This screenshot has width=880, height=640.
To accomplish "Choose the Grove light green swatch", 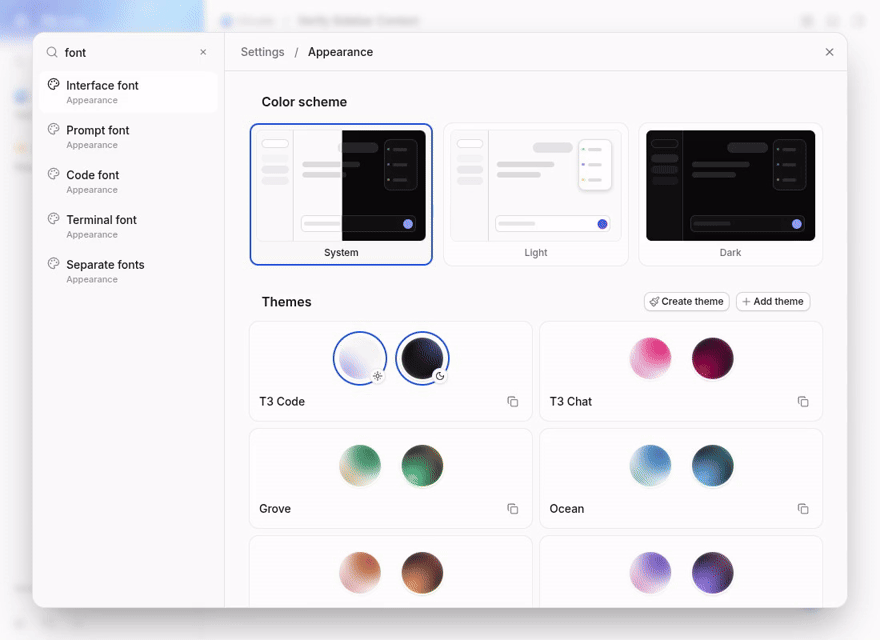I will pyautogui.click(x=360, y=465).
